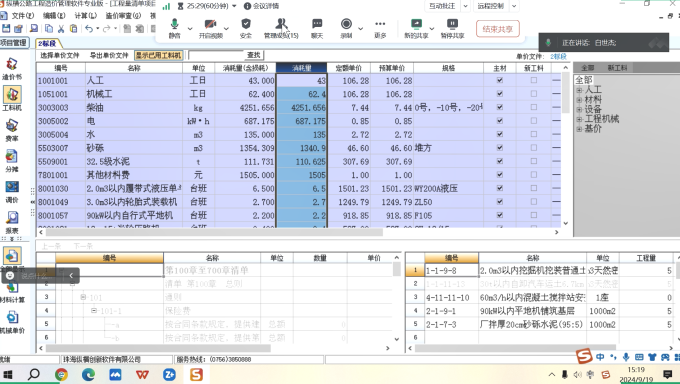Open the 机械单价 sidebar icon

click(12, 322)
